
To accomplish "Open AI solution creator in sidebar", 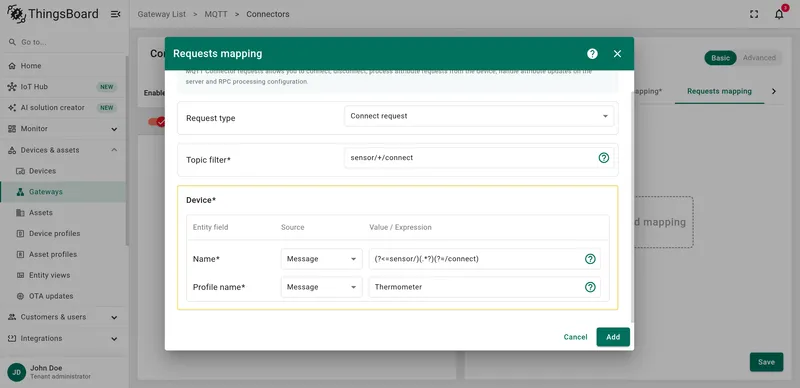I will point(64,108).
